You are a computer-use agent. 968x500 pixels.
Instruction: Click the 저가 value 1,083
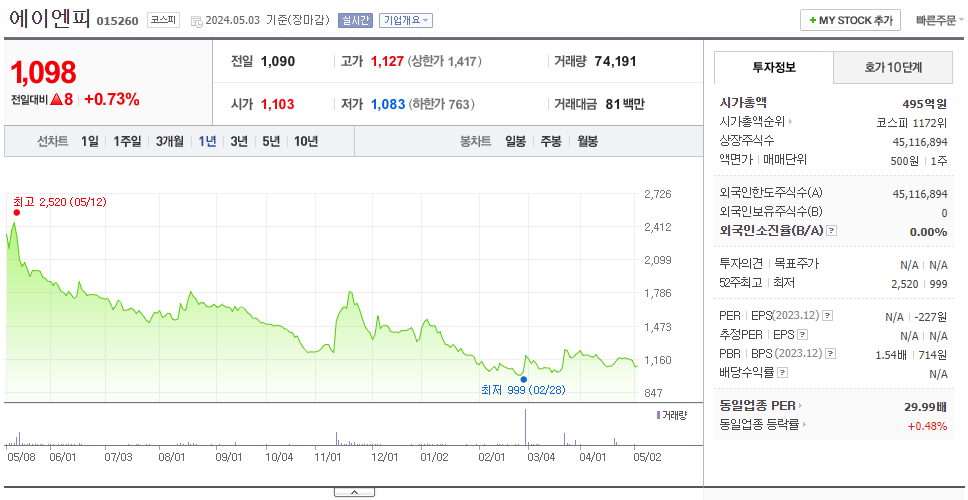pos(388,104)
